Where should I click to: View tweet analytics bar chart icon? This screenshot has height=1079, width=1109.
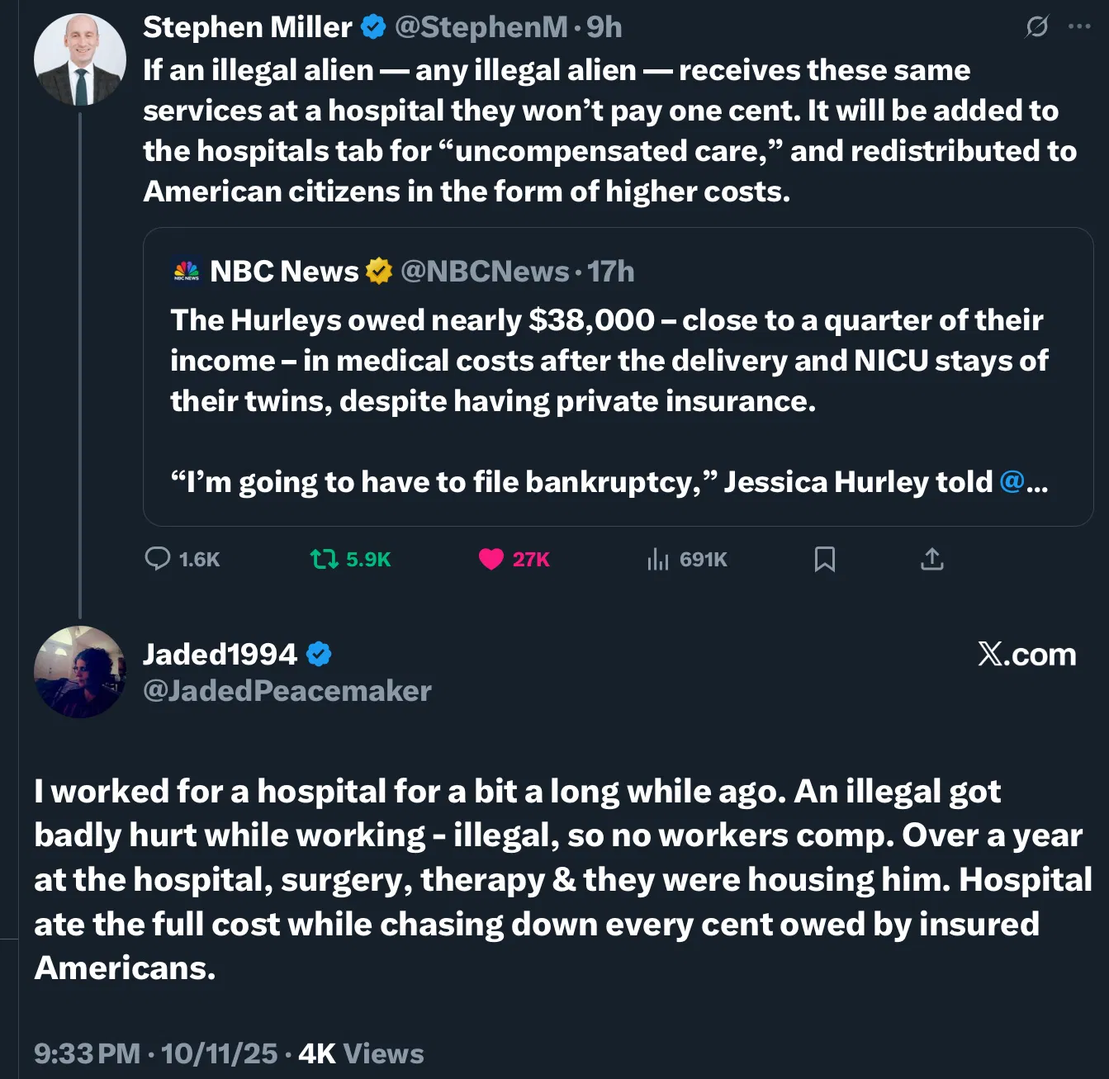tap(657, 559)
